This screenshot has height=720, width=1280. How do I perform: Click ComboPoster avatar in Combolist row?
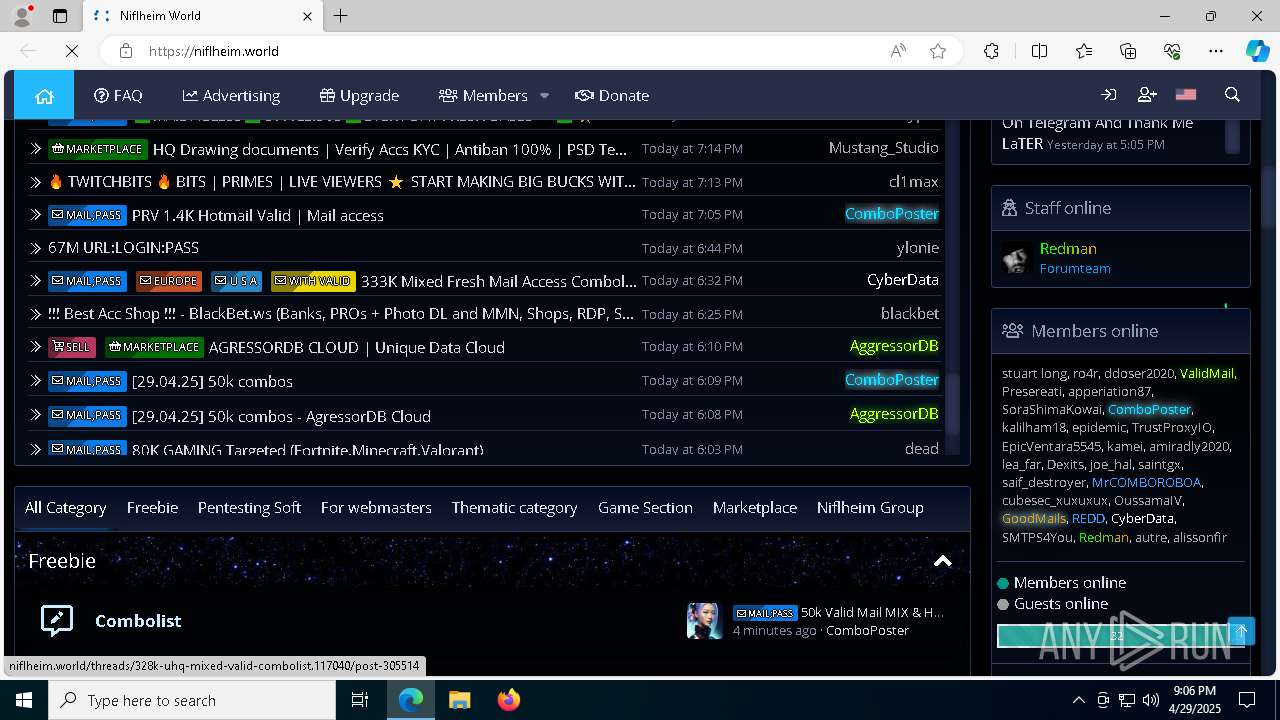pos(704,621)
